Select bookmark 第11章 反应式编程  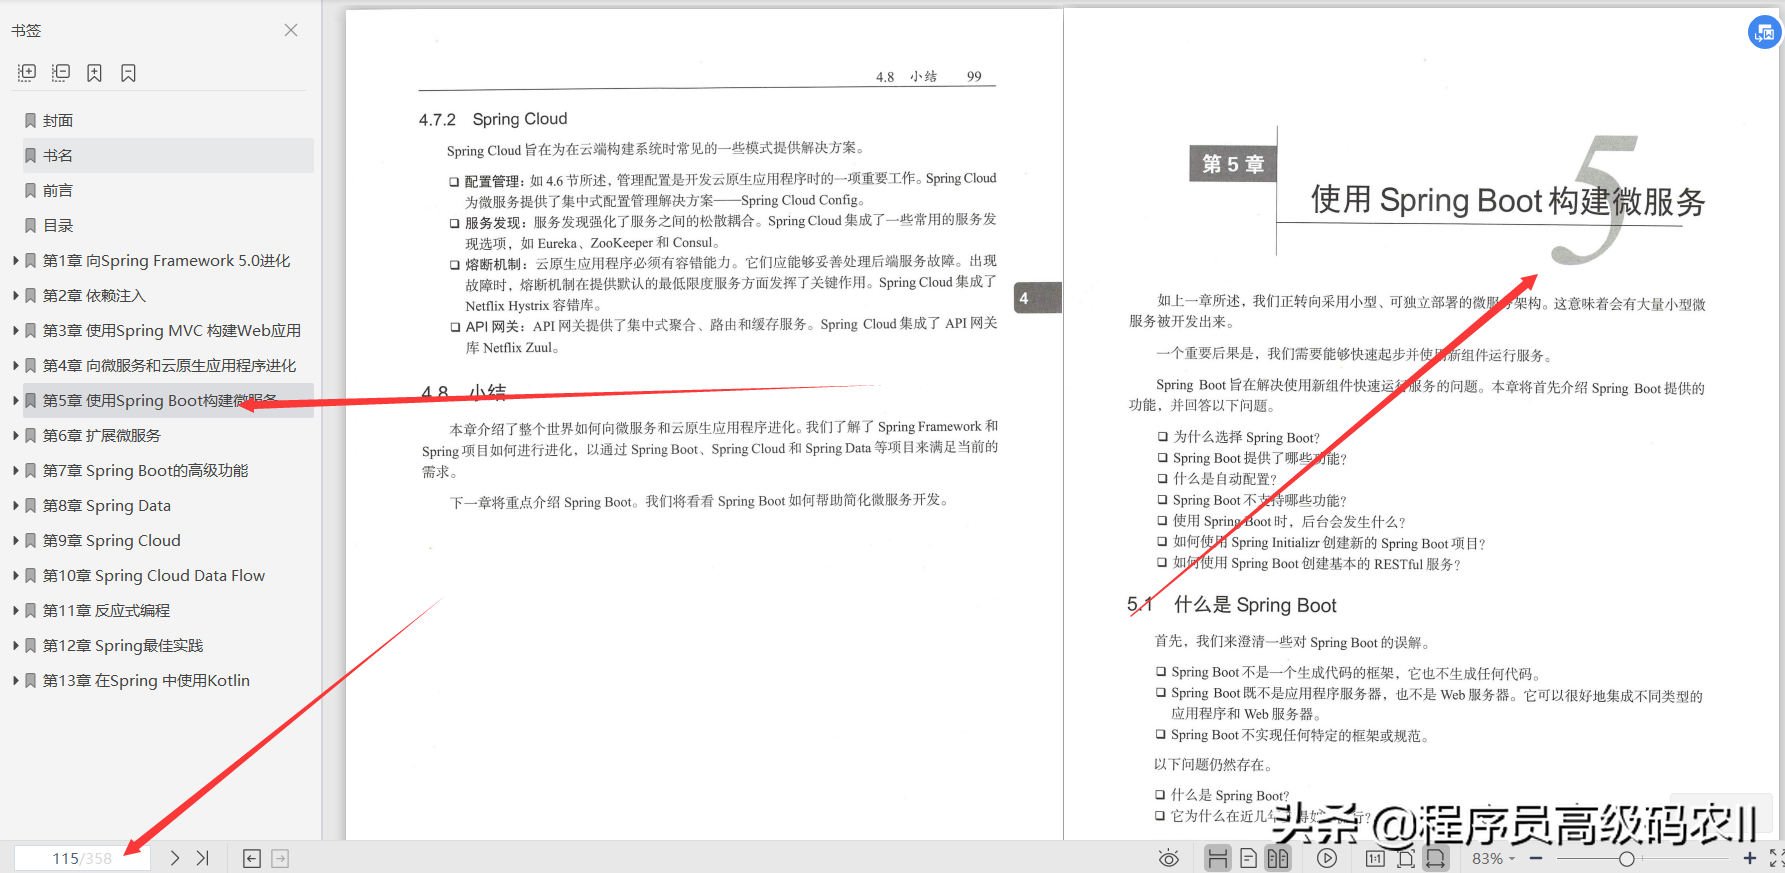click(106, 610)
